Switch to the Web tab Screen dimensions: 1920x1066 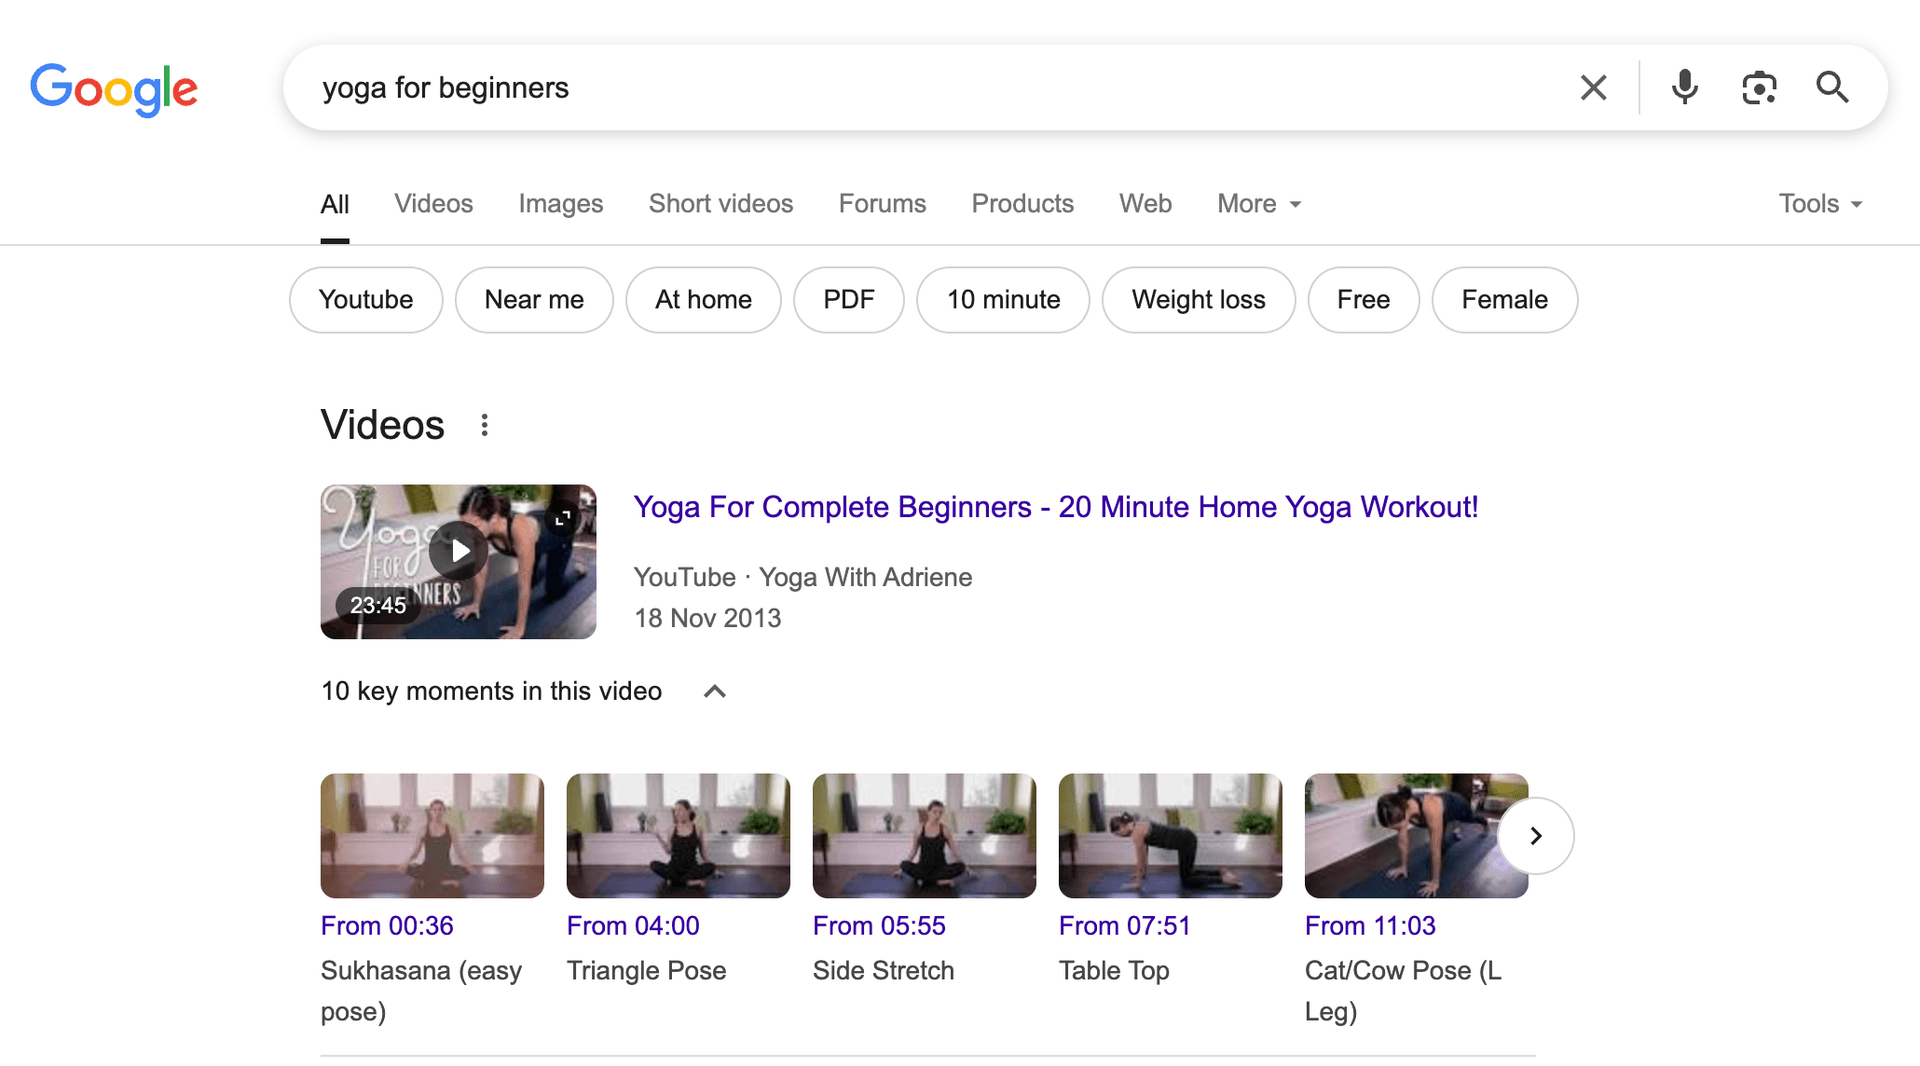tap(1145, 204)
